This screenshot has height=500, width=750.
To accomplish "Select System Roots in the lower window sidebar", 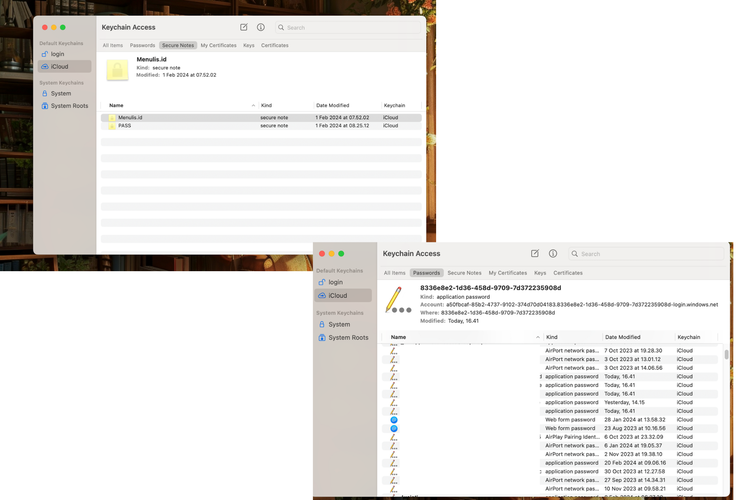I will coord(348,338).
